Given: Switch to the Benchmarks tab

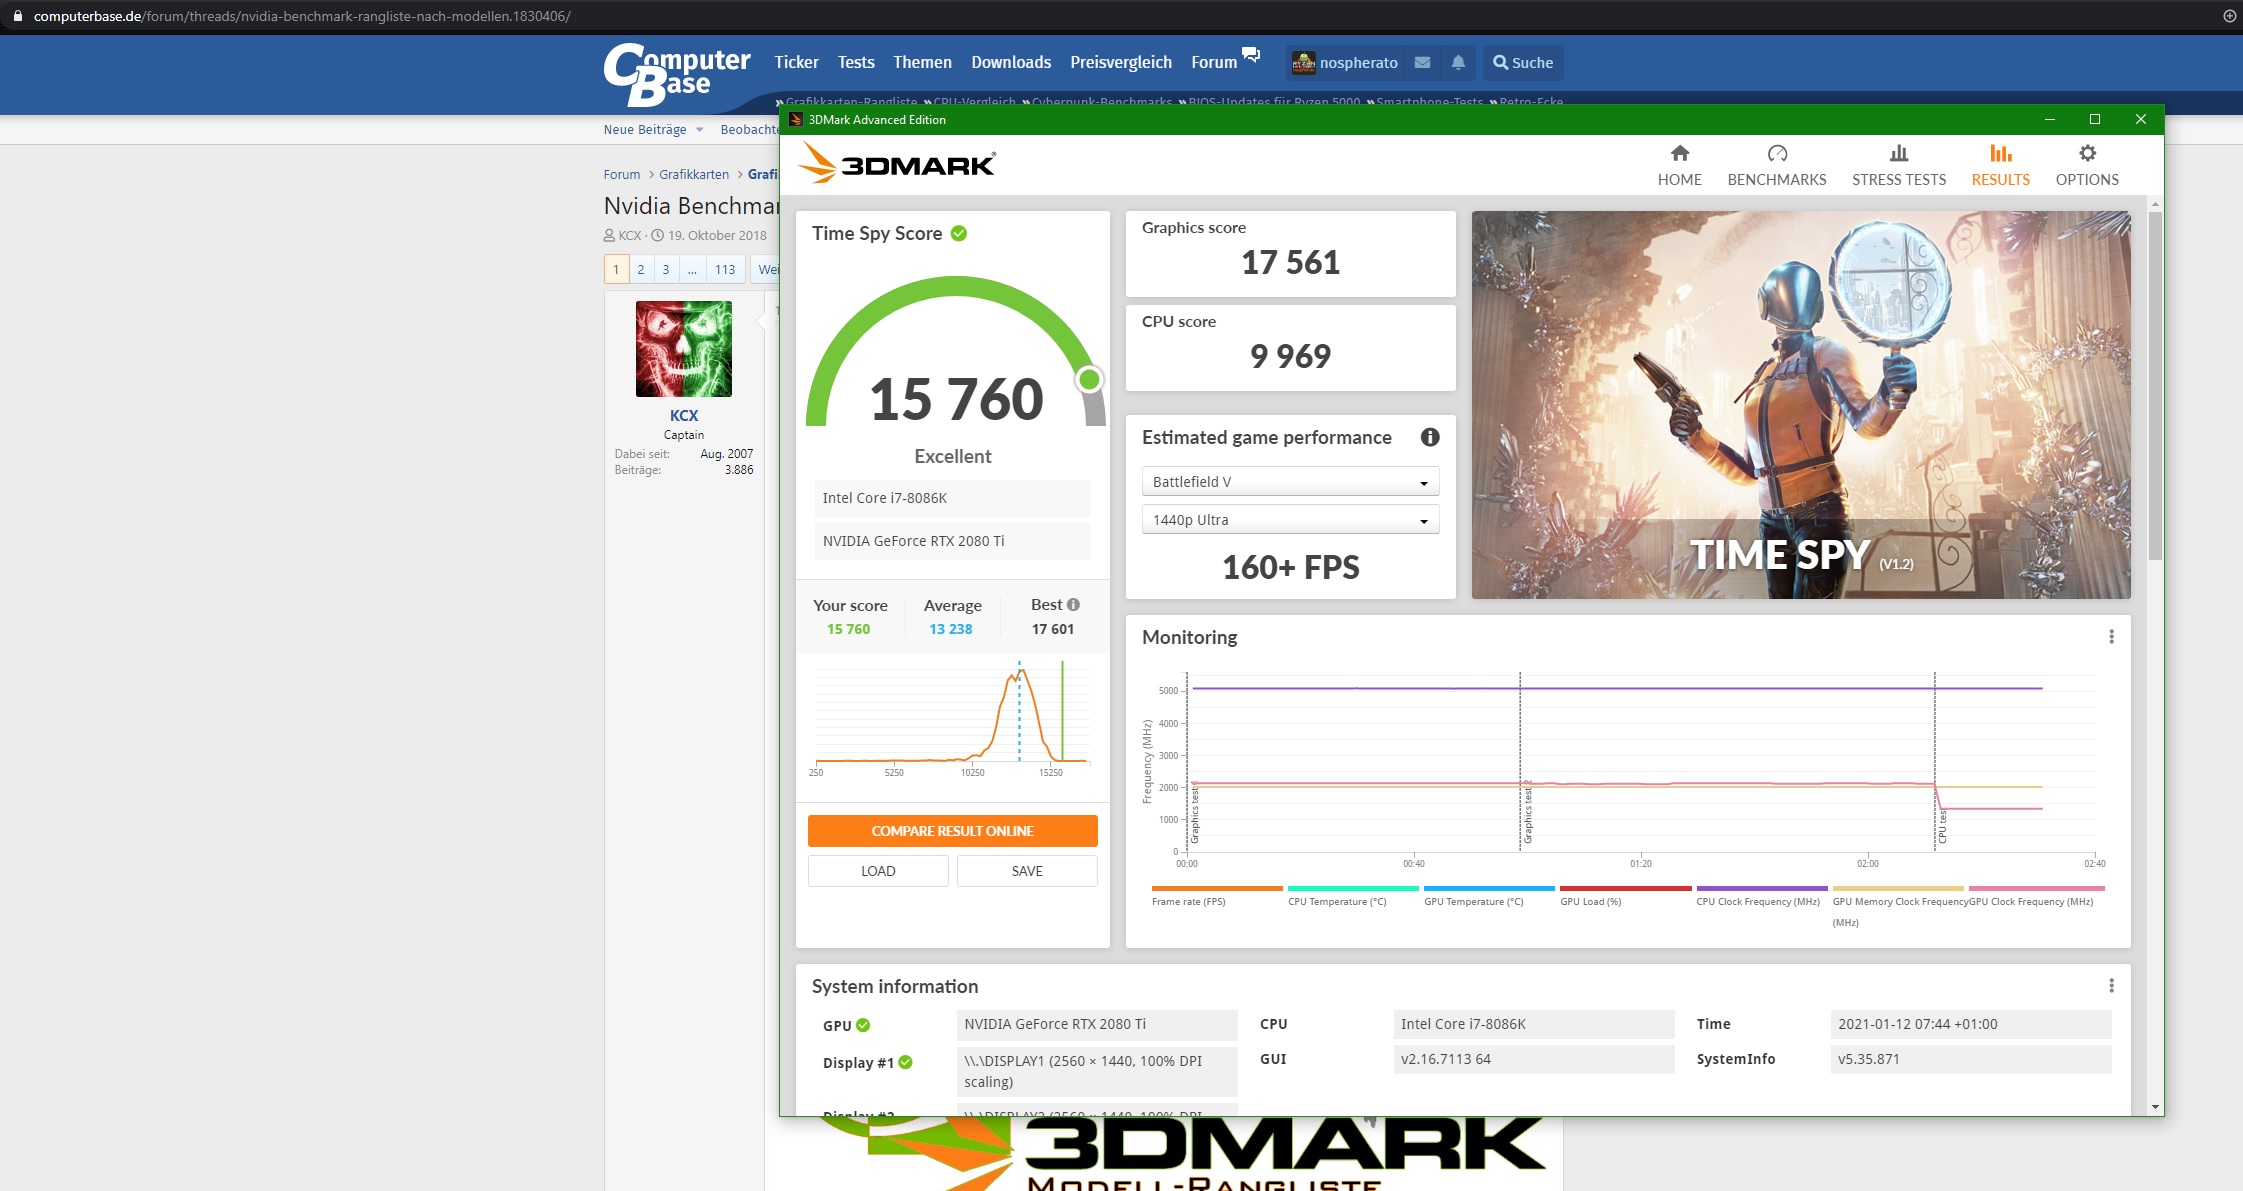Looking at the screenshot, I should pyautogui.click(x=1777, y=165).
